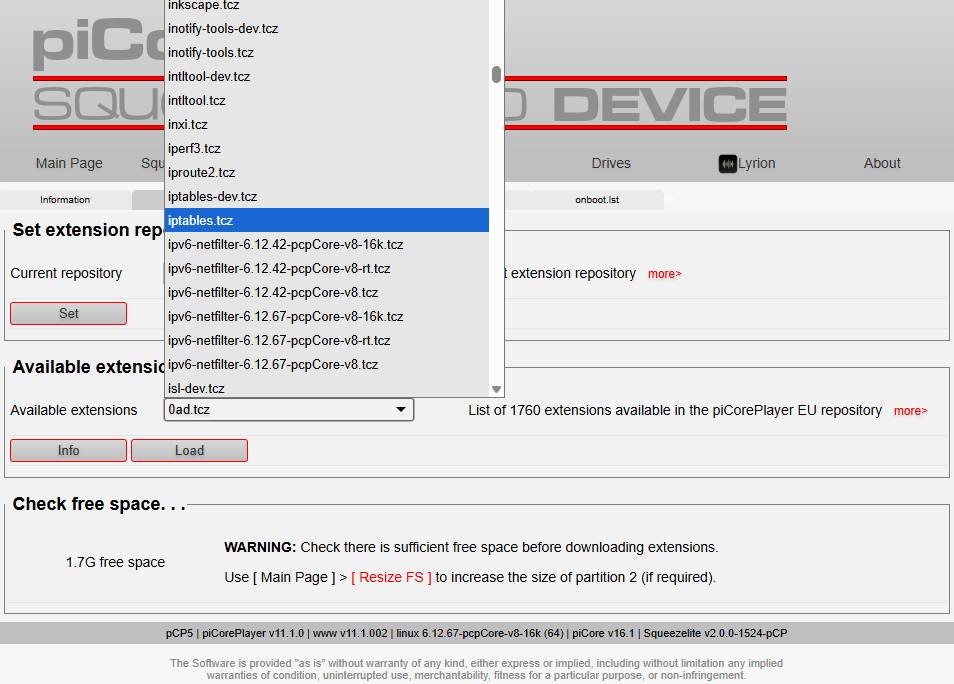Click the Info button
The height and width of the screenshot is (684, 954).
69,450
